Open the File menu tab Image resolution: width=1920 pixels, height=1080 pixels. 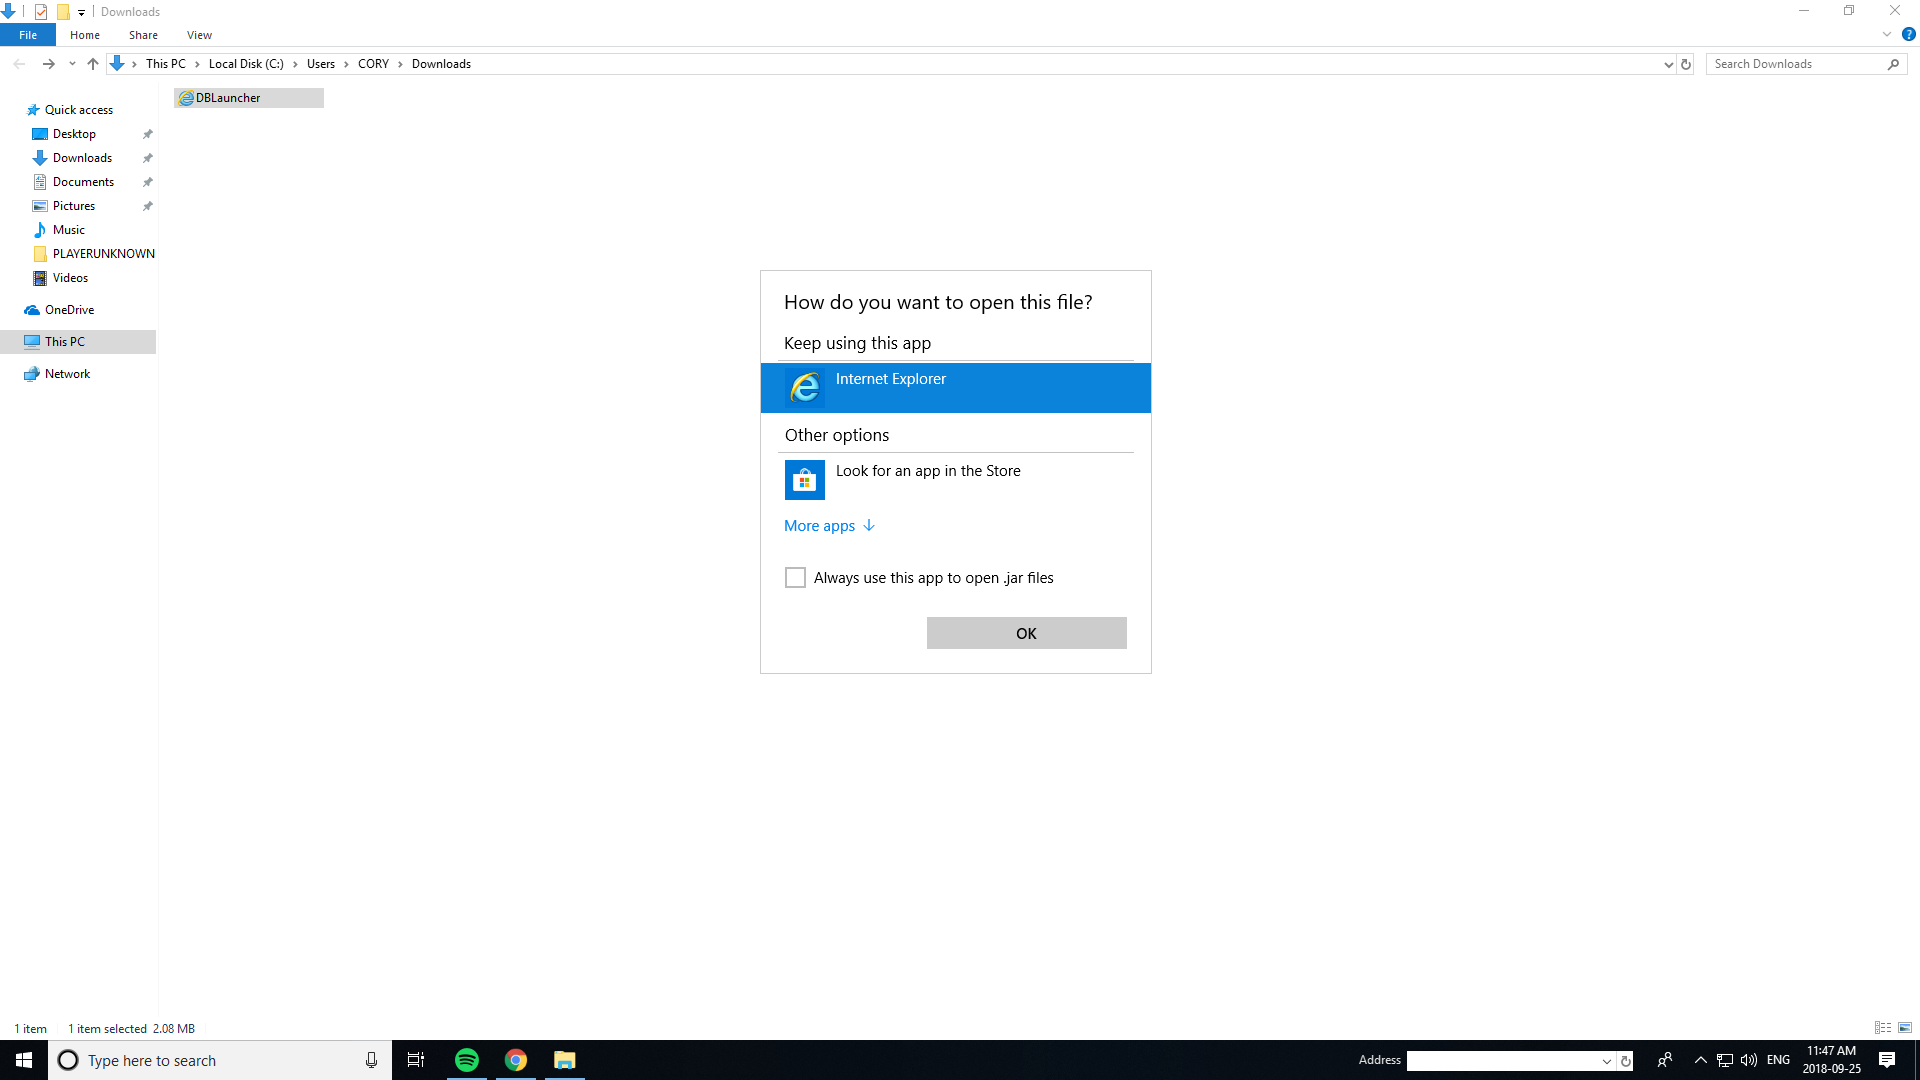(28, 35)
